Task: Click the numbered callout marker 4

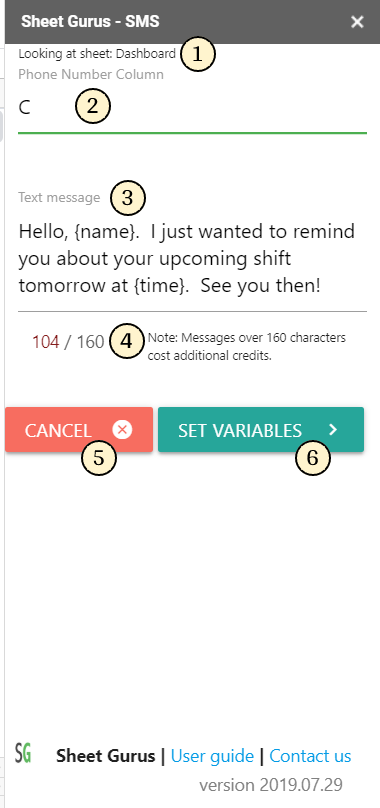Action: [x=127, y=341]
